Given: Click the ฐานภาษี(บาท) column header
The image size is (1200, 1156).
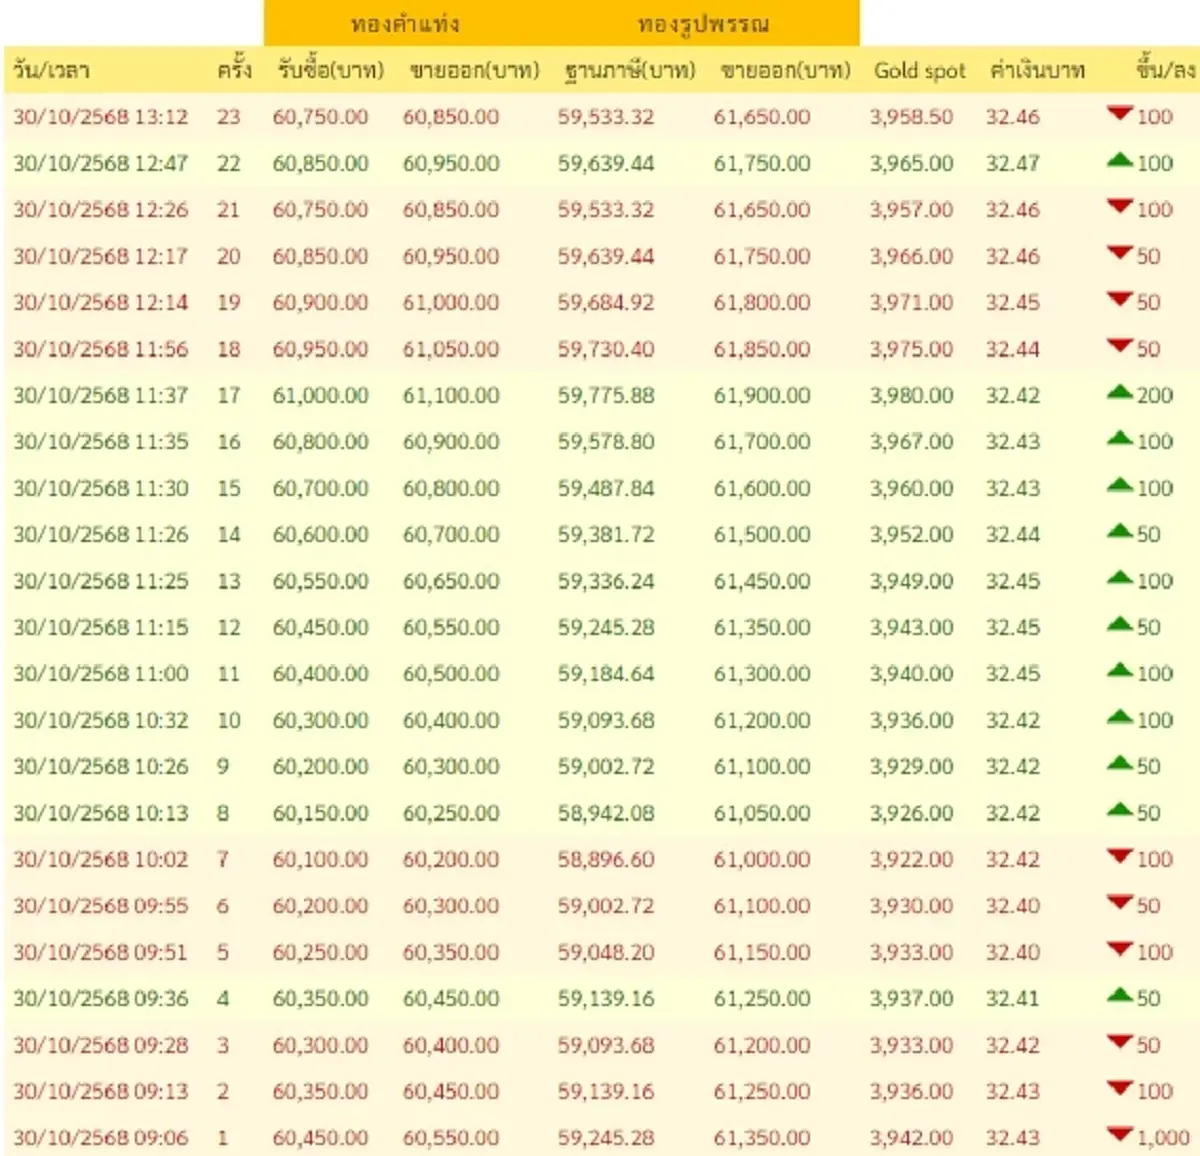Looking at the screenshot, I should 629,71.
